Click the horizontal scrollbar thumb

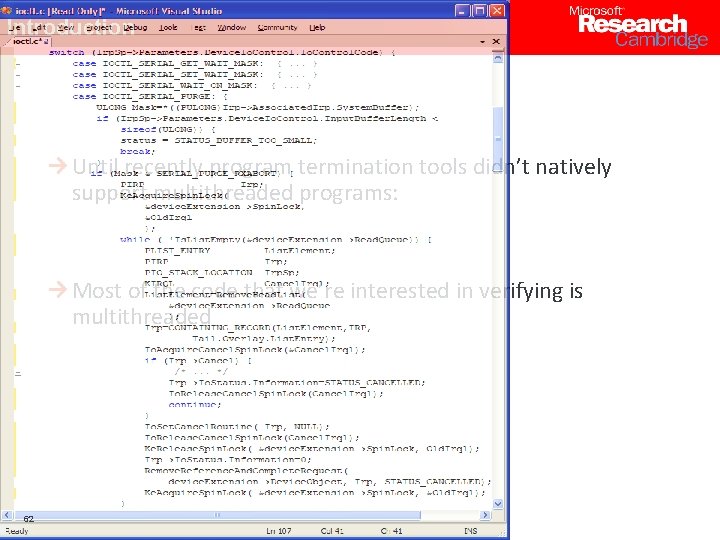click(216, 515)
